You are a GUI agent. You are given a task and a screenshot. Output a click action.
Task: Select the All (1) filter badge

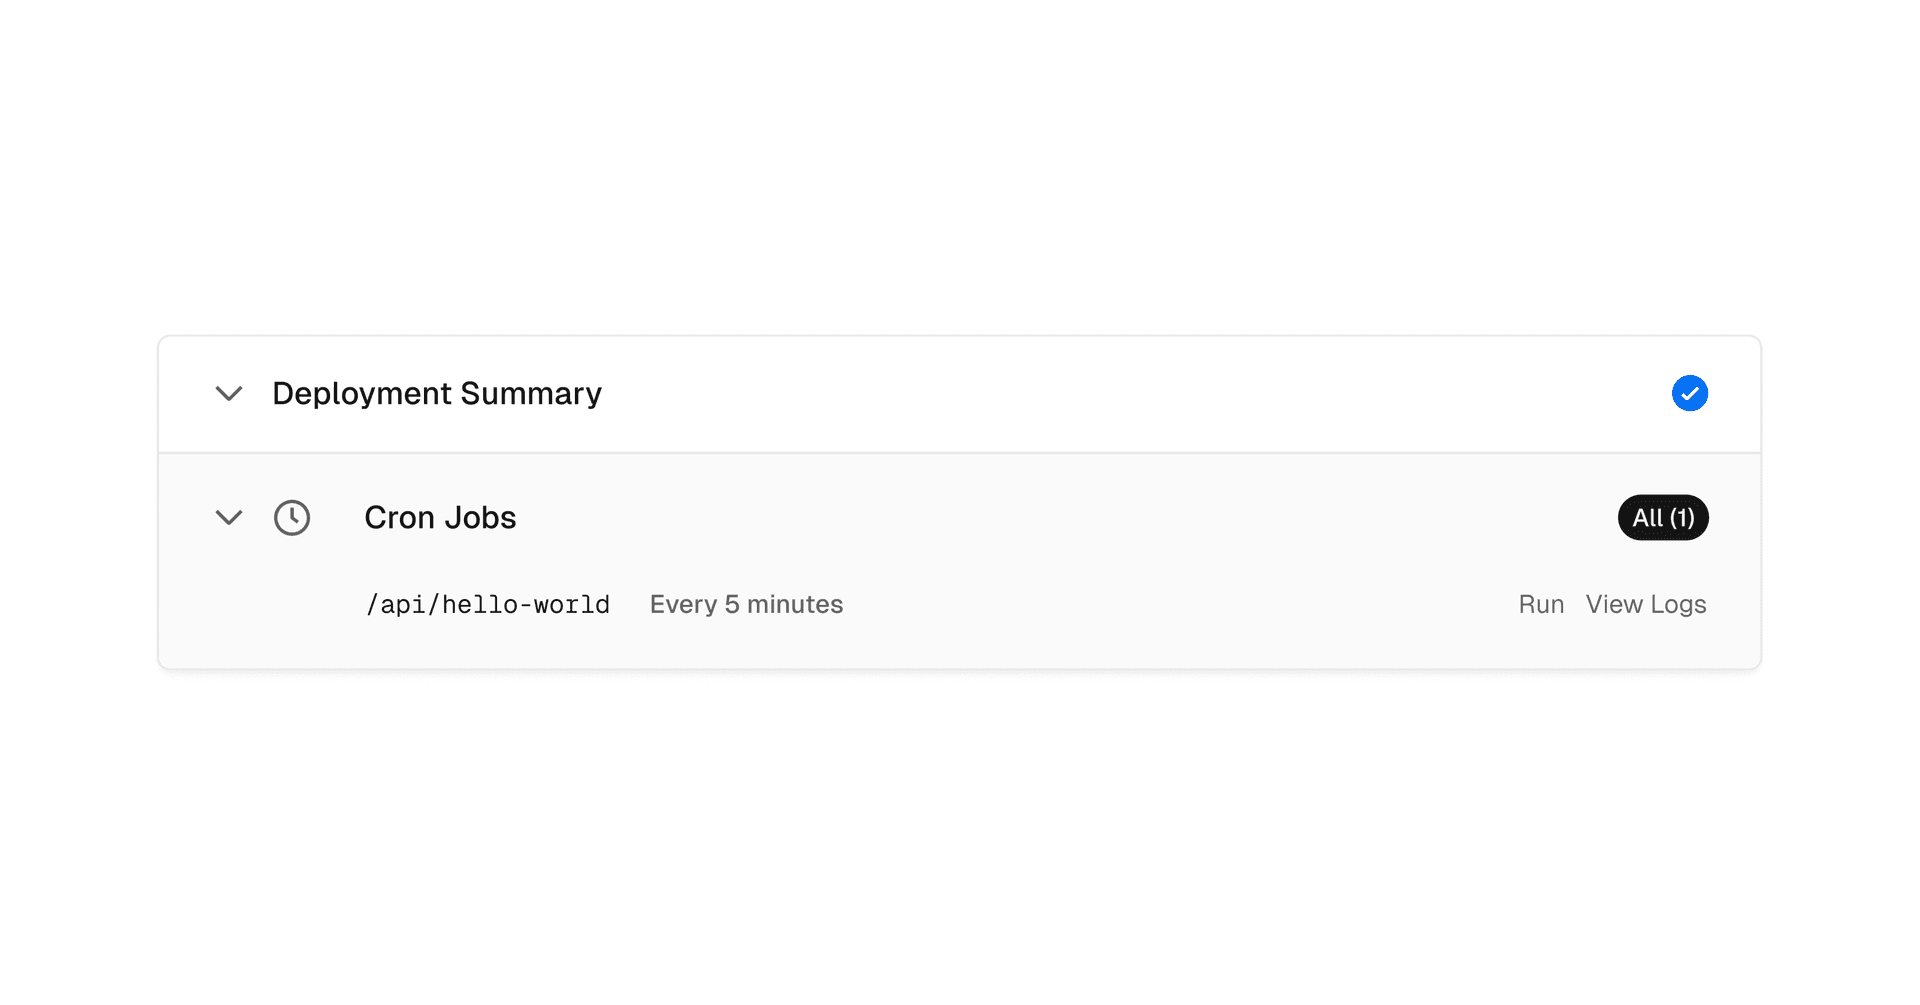pyautogui.click(x=1663, y=518)
